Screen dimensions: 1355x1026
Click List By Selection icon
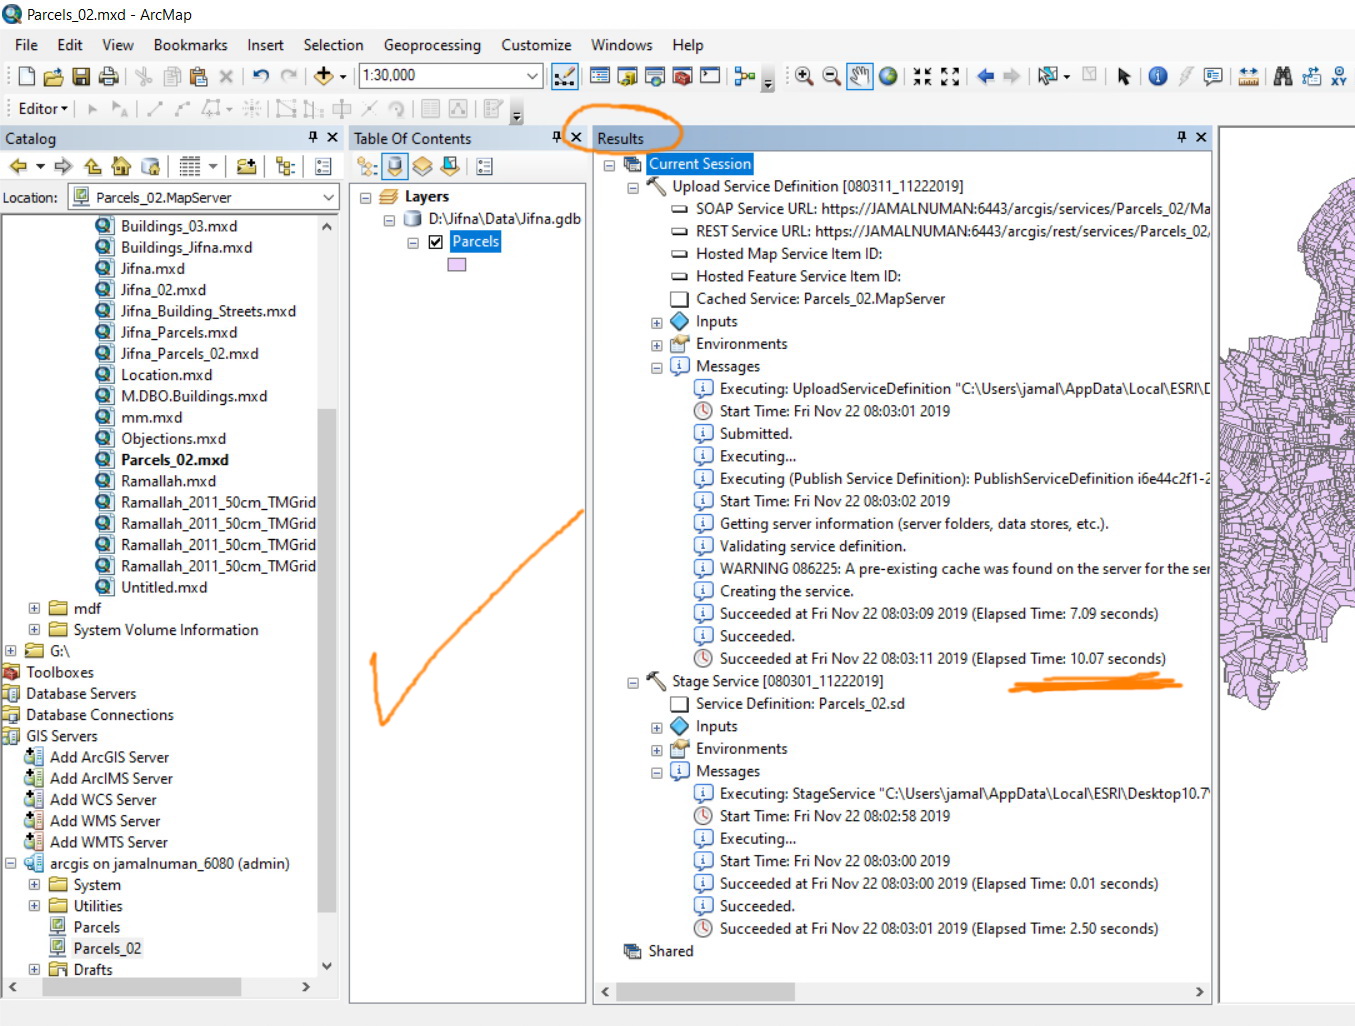(x=450, y=167)
